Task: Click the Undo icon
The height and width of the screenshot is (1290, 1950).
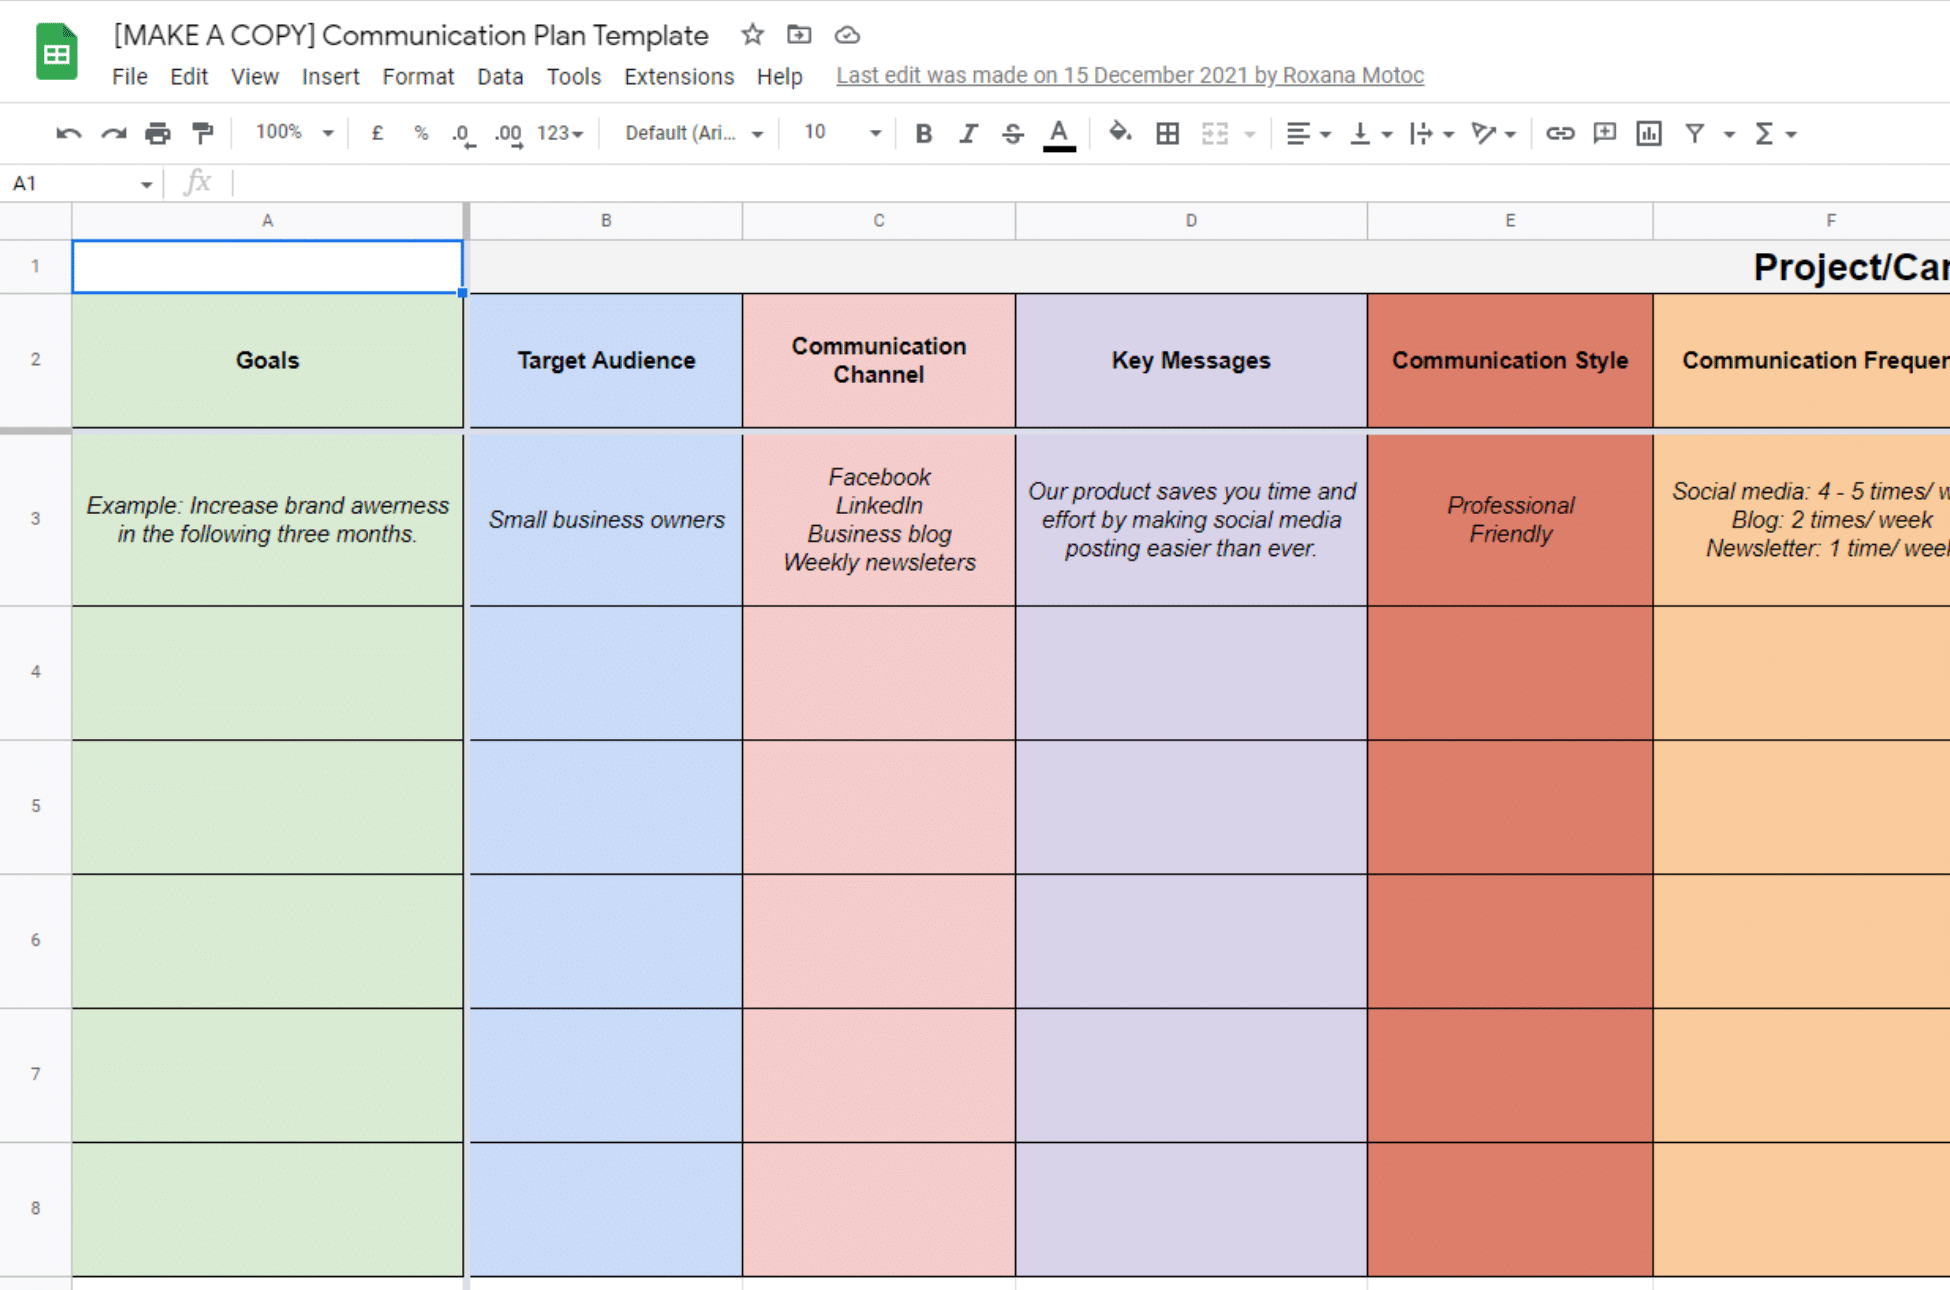Action: tap(67, 132)
